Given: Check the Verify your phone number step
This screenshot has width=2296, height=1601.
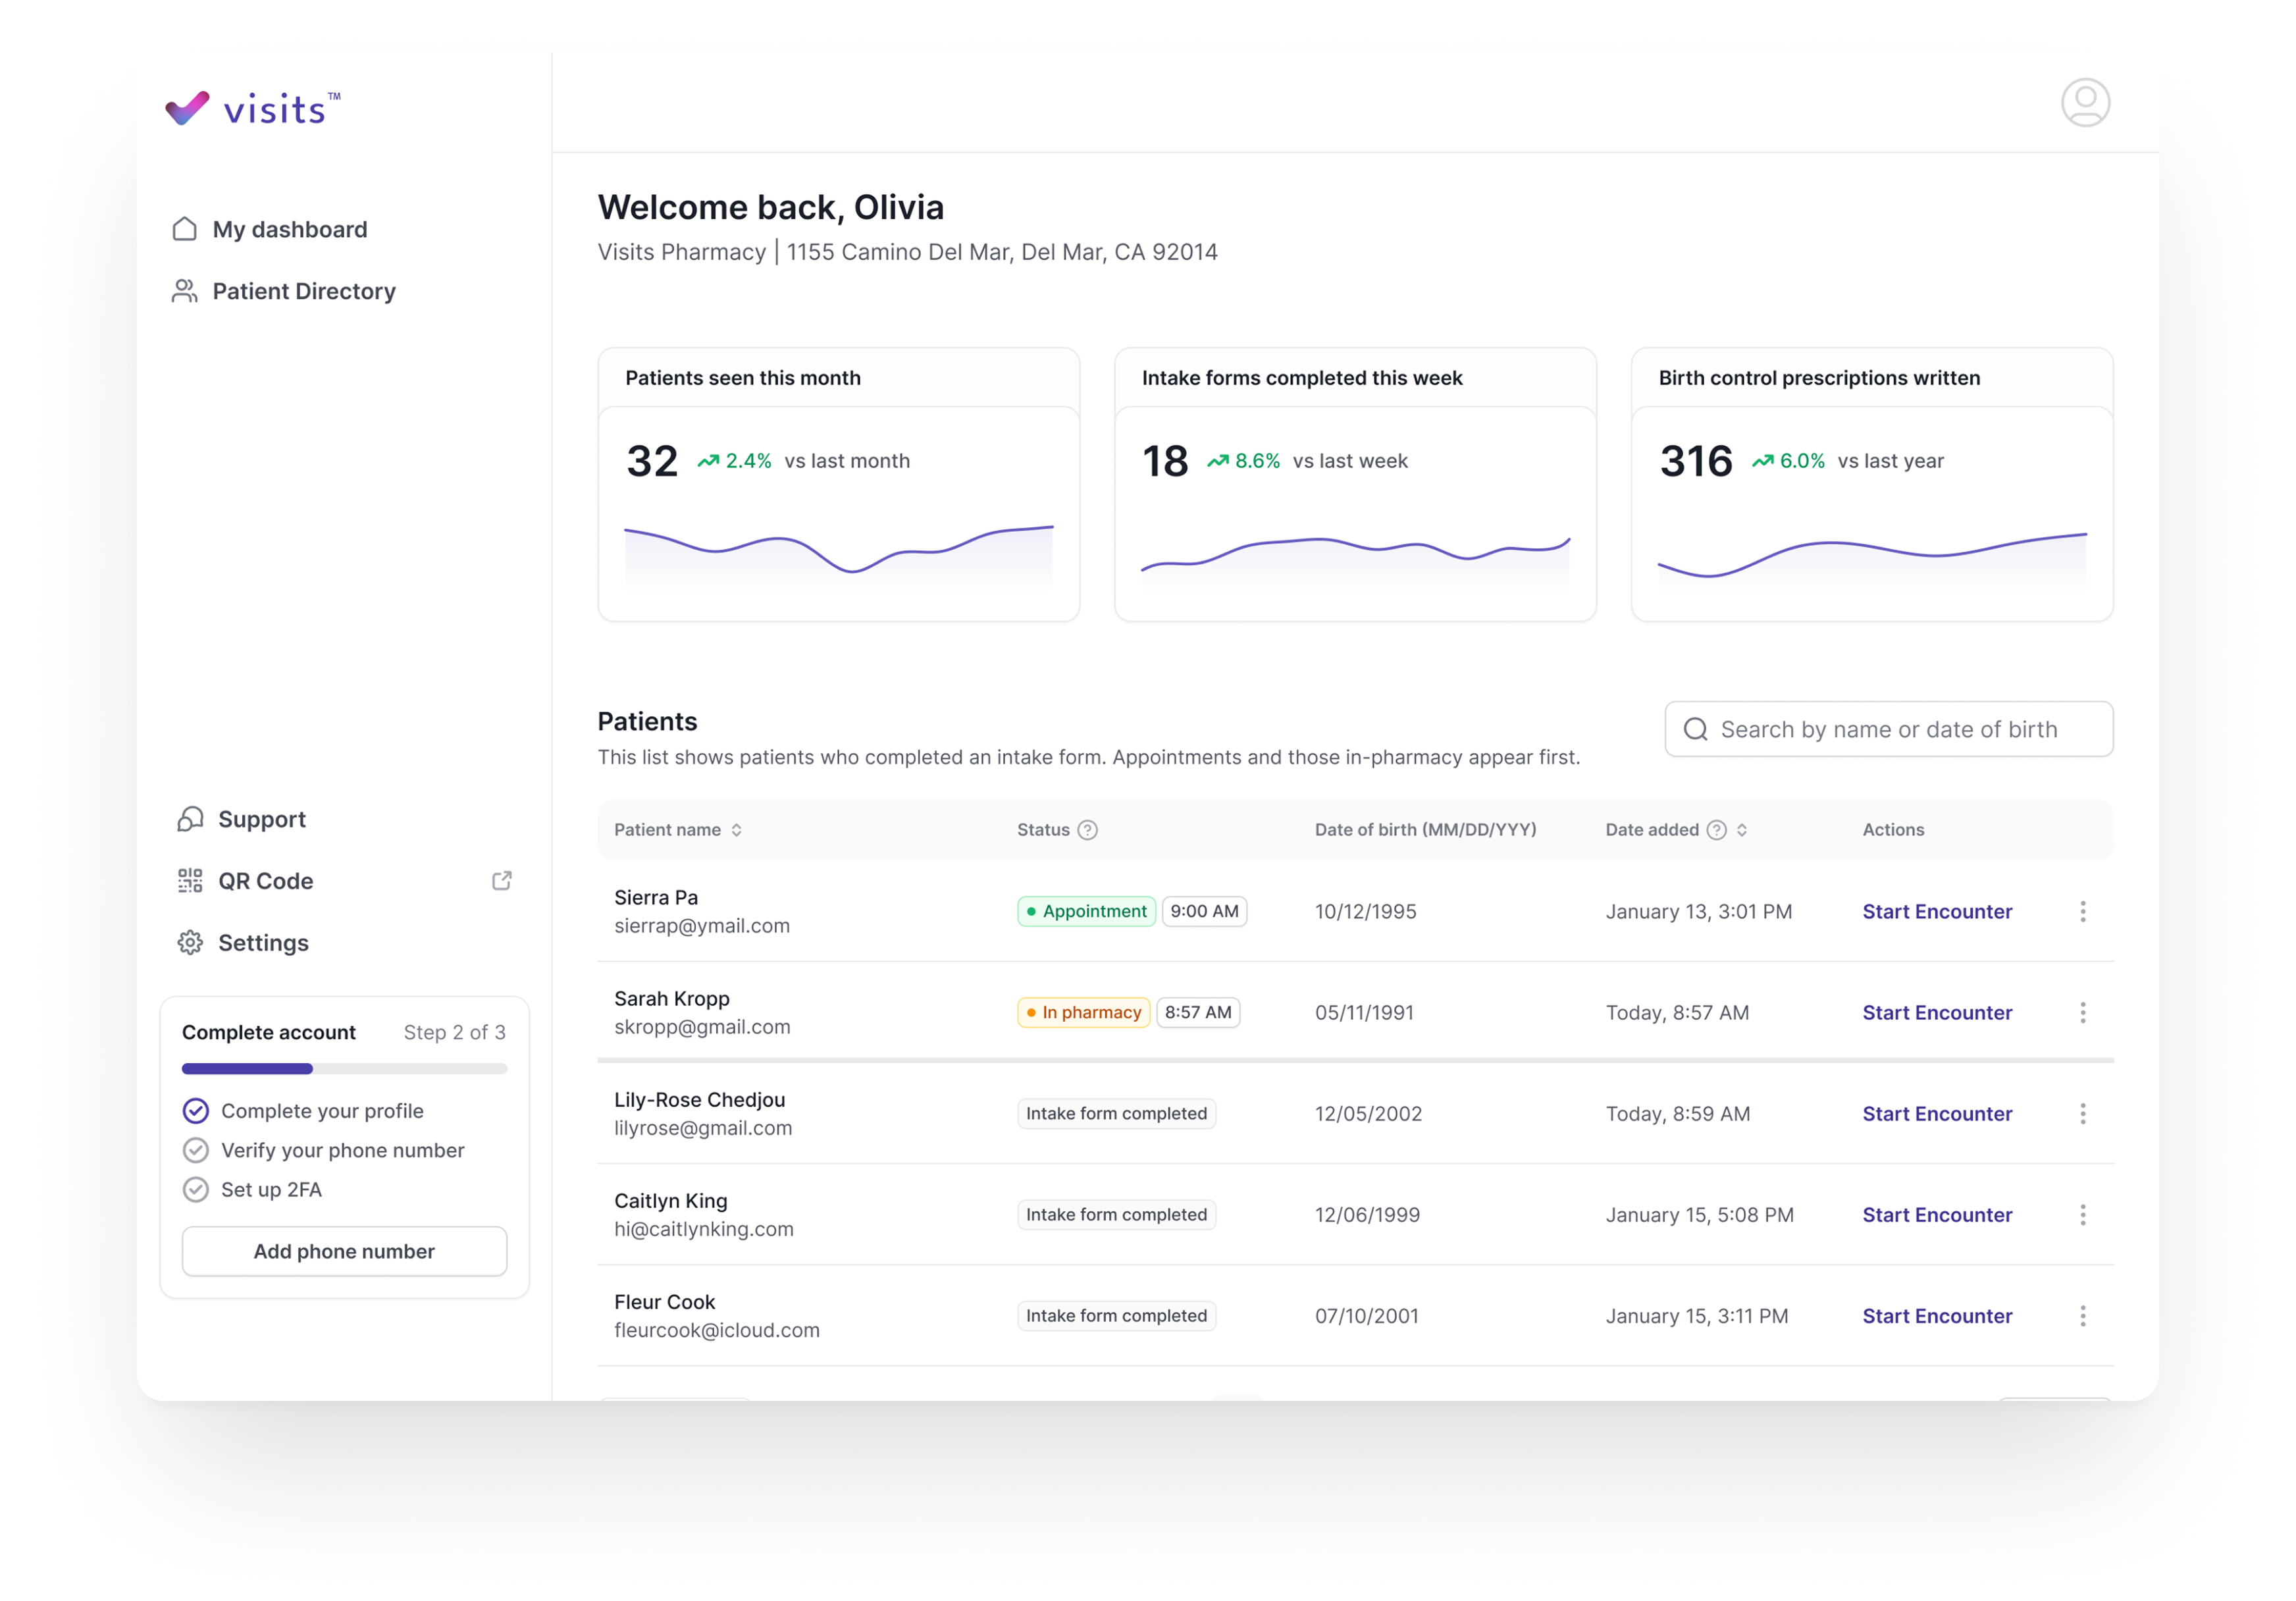Looking at the screenshot, I should 196,1150.
